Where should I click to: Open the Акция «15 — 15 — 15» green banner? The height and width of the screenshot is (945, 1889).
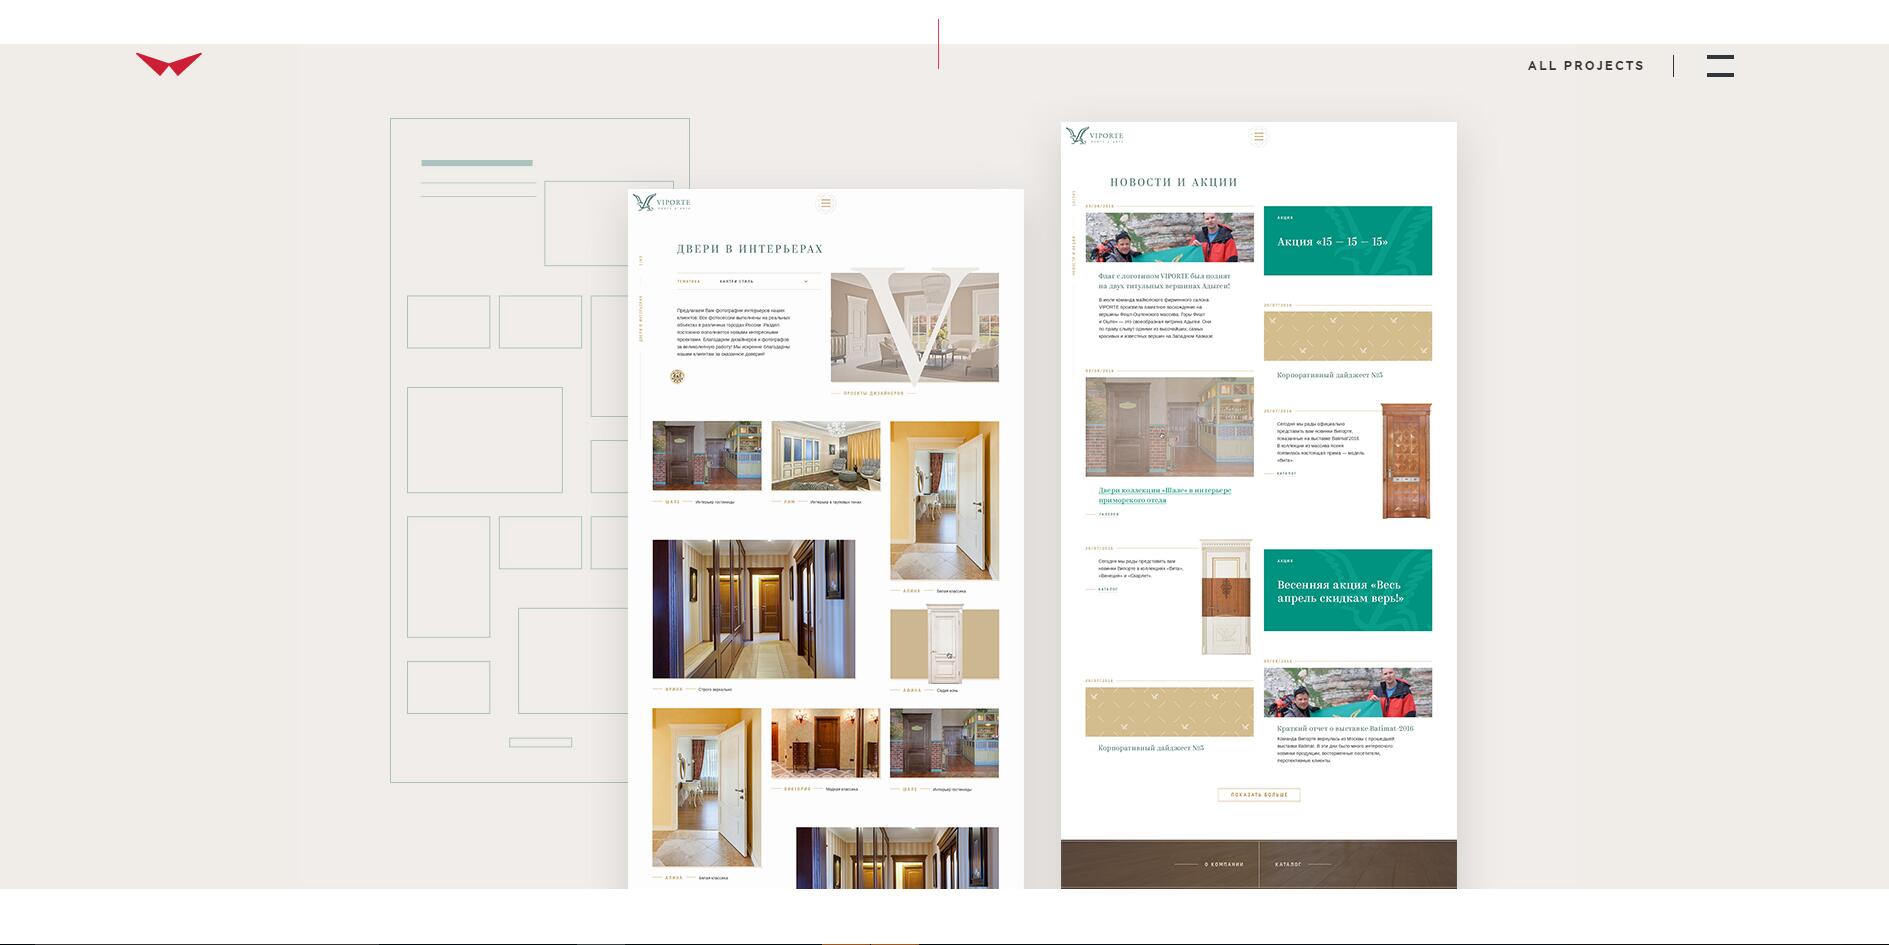pos(1348,241)
